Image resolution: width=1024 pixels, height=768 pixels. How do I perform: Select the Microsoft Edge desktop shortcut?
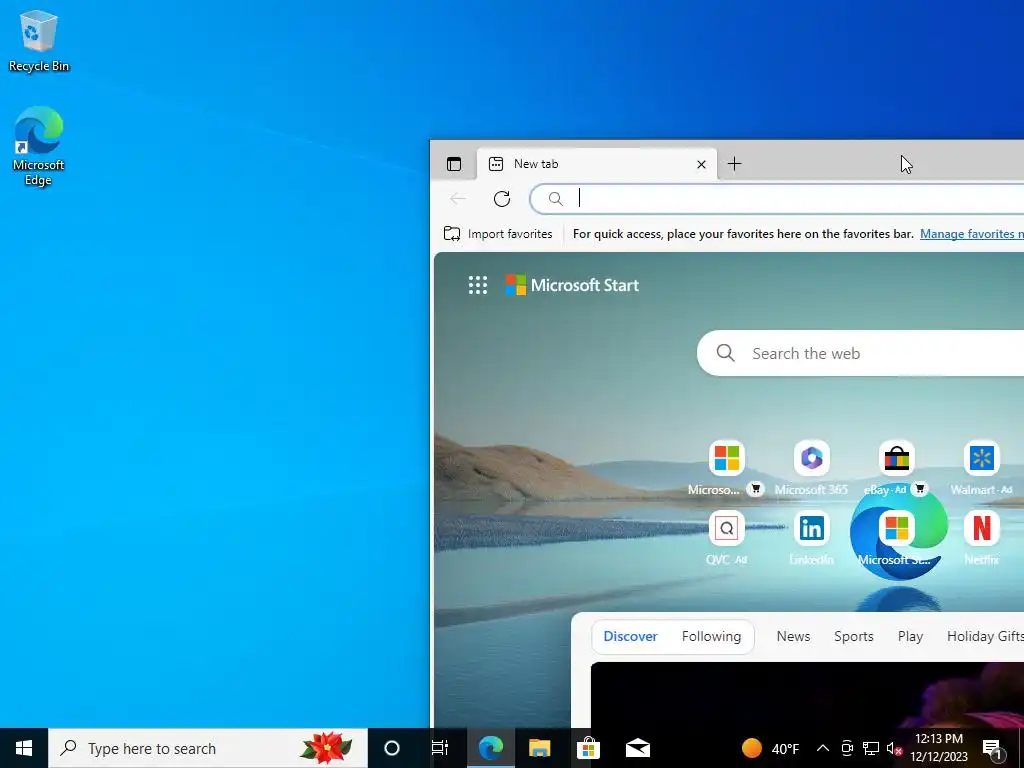[39, 146]
